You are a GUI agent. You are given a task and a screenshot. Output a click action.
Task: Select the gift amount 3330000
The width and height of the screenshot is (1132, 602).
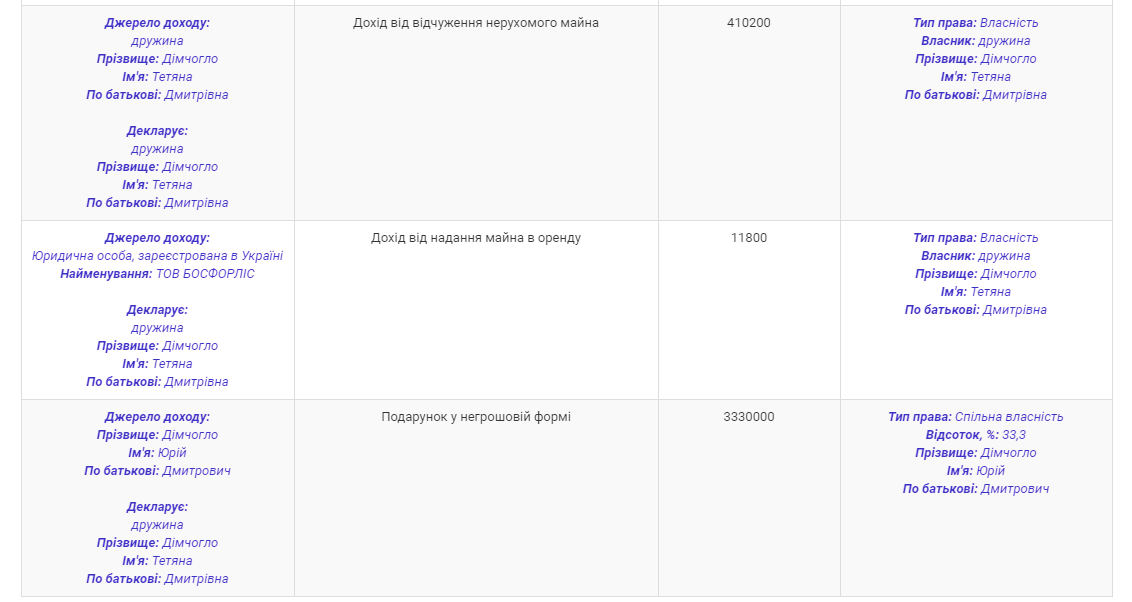tap(749, 417)
